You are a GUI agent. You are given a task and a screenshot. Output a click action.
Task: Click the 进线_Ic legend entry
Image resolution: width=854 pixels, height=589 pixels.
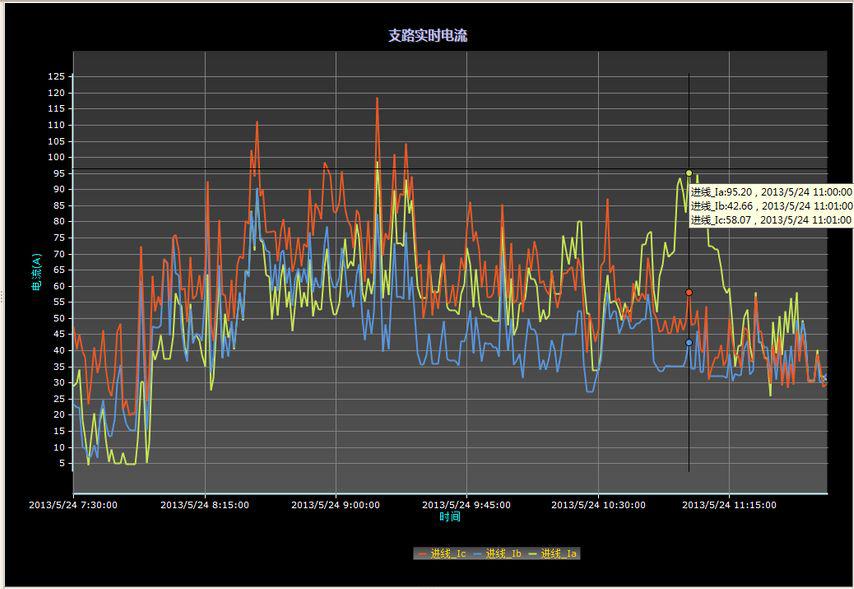pyautogui.click(x=448, y=554)
